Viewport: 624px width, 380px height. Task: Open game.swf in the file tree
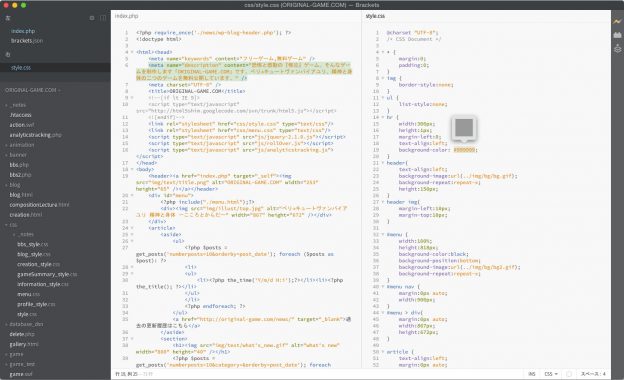pyautogui.click(x=21, y=374)
